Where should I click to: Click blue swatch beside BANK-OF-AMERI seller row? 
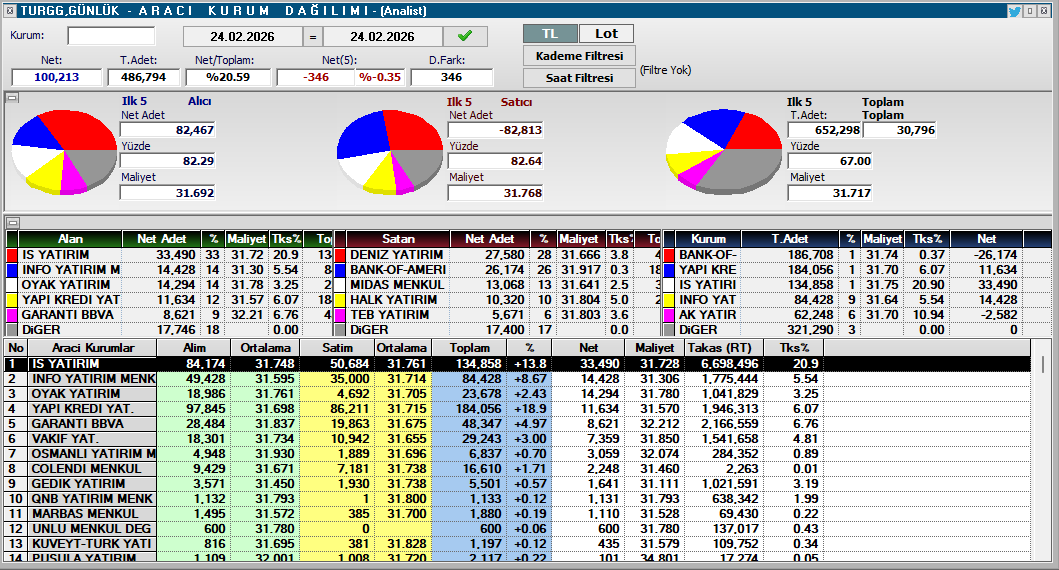point(340,270)
